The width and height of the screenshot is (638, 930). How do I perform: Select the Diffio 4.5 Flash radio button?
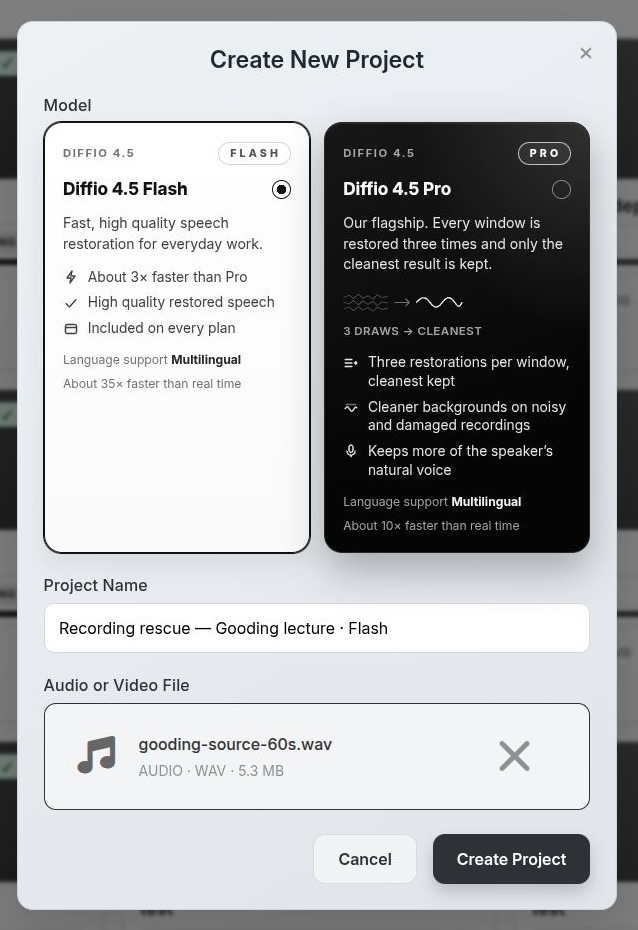click(281, 189)
